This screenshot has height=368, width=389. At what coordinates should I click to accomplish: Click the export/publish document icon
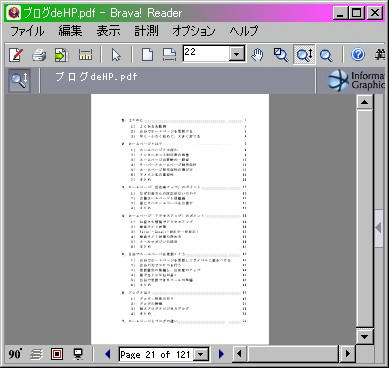[x=61, y=55]
